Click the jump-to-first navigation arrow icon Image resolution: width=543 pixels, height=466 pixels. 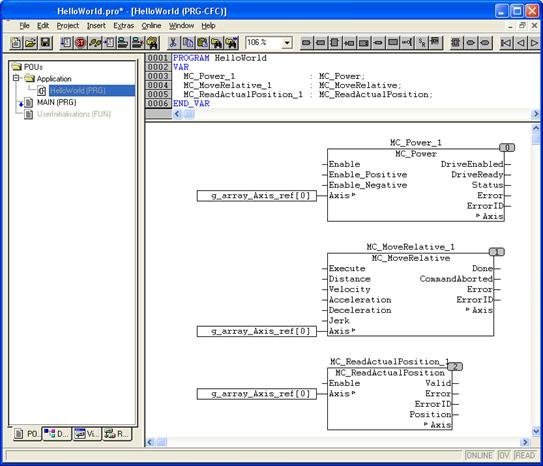coord(506,43)
